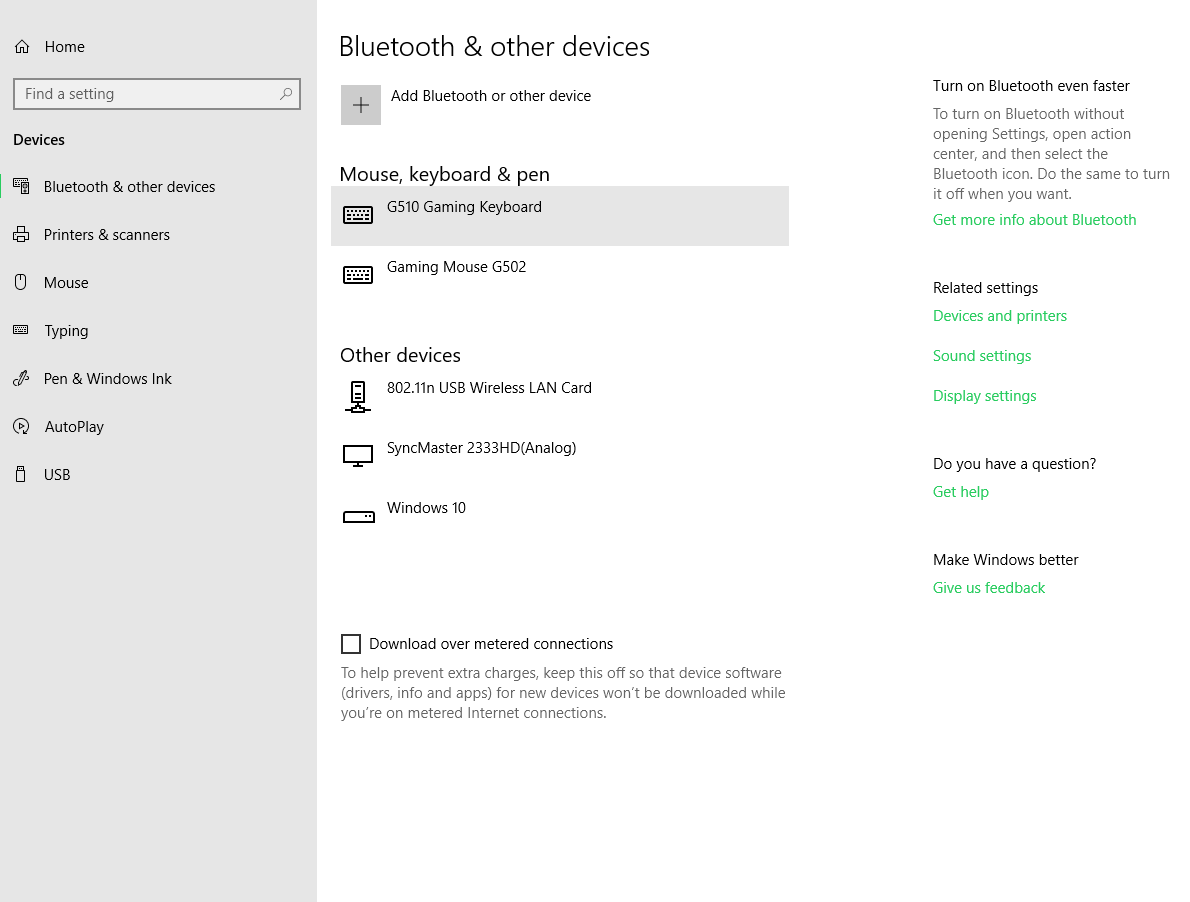Open Devices and printers link
1190x902 pixels.
click(x=1000, y=316)
